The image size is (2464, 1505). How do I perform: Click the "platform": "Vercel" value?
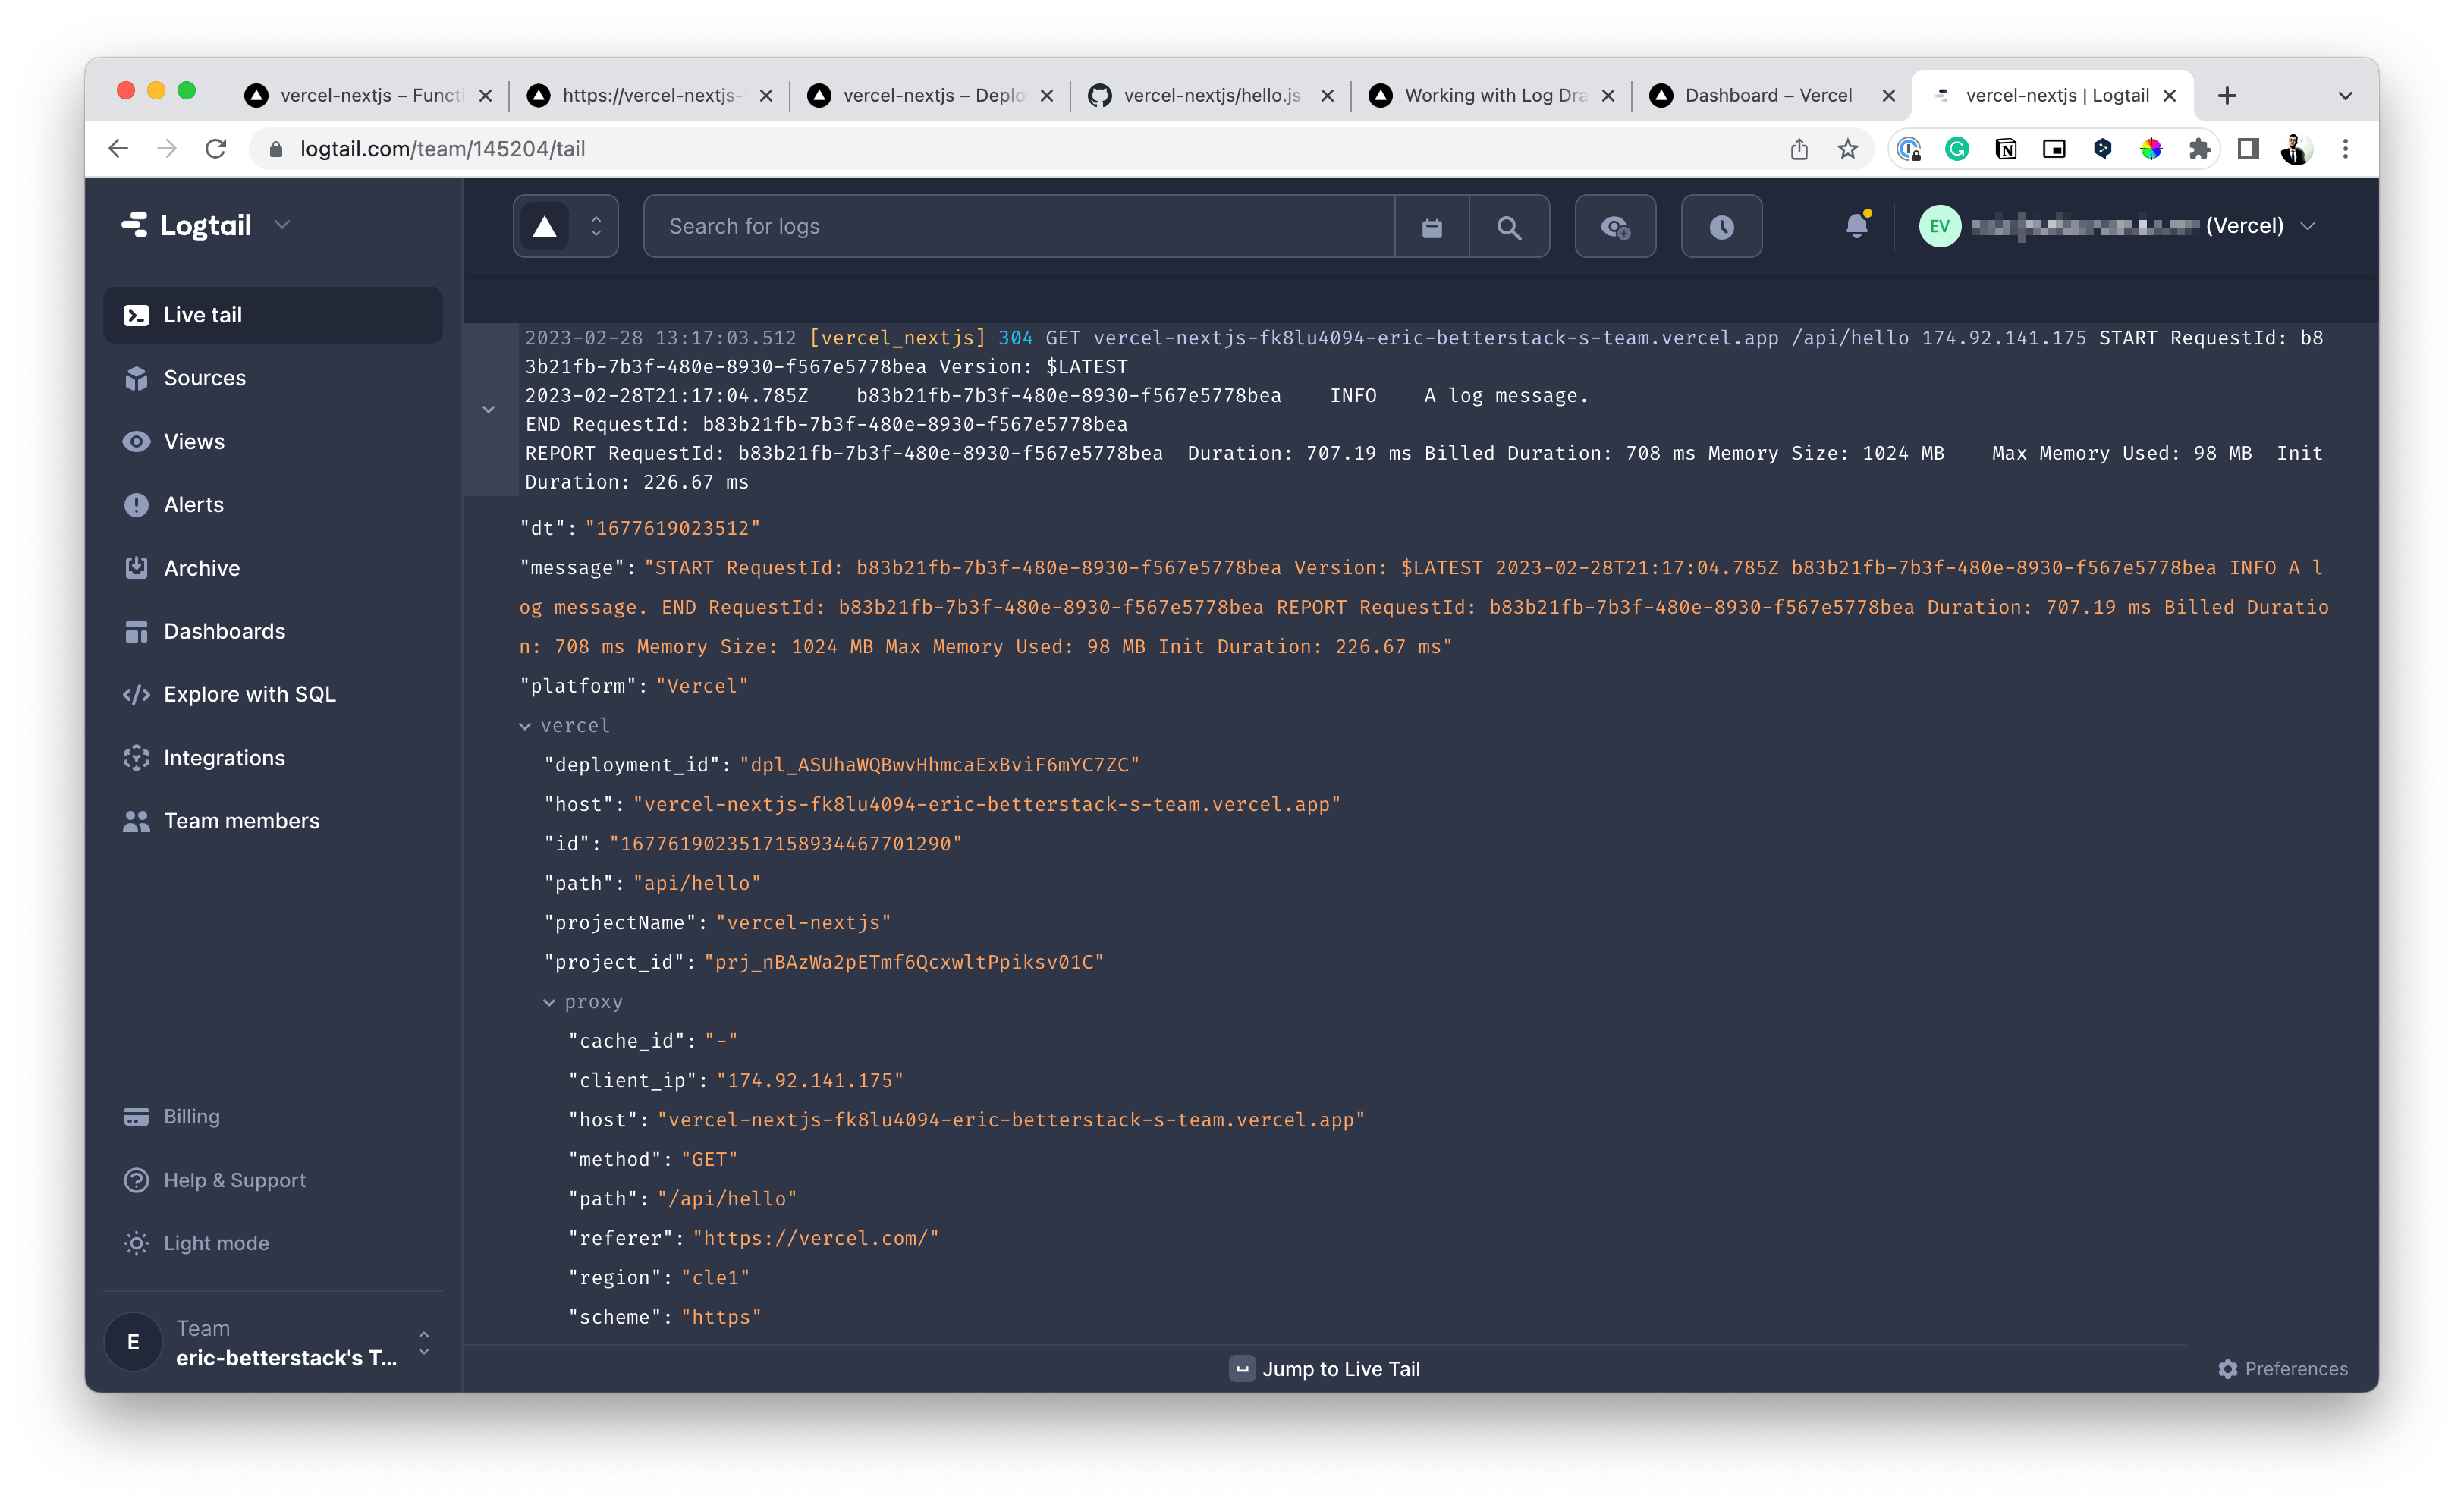point(702,686)
